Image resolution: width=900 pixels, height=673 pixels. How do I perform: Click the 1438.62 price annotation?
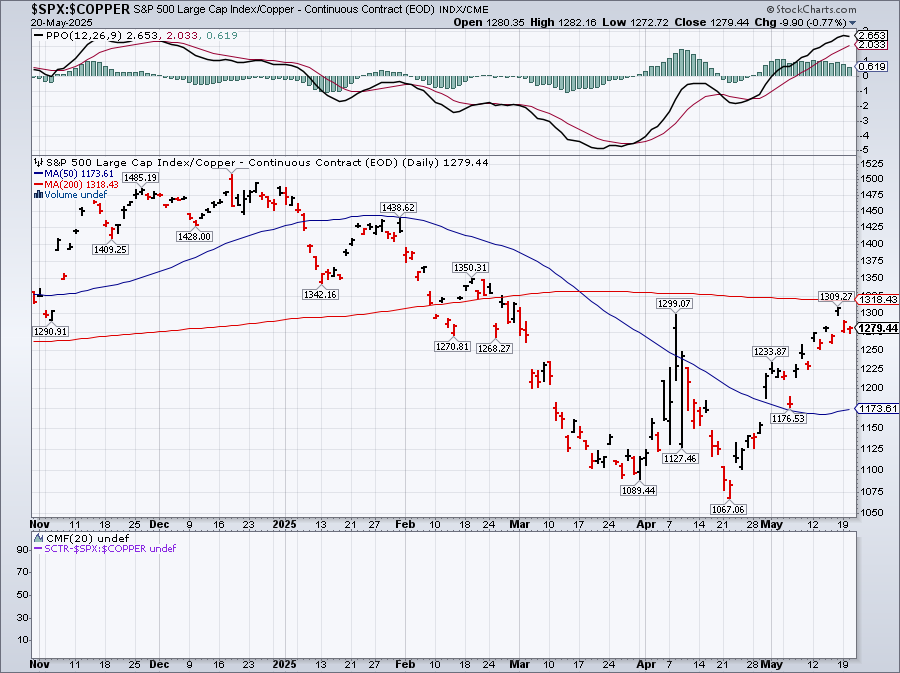click(399, 207)
